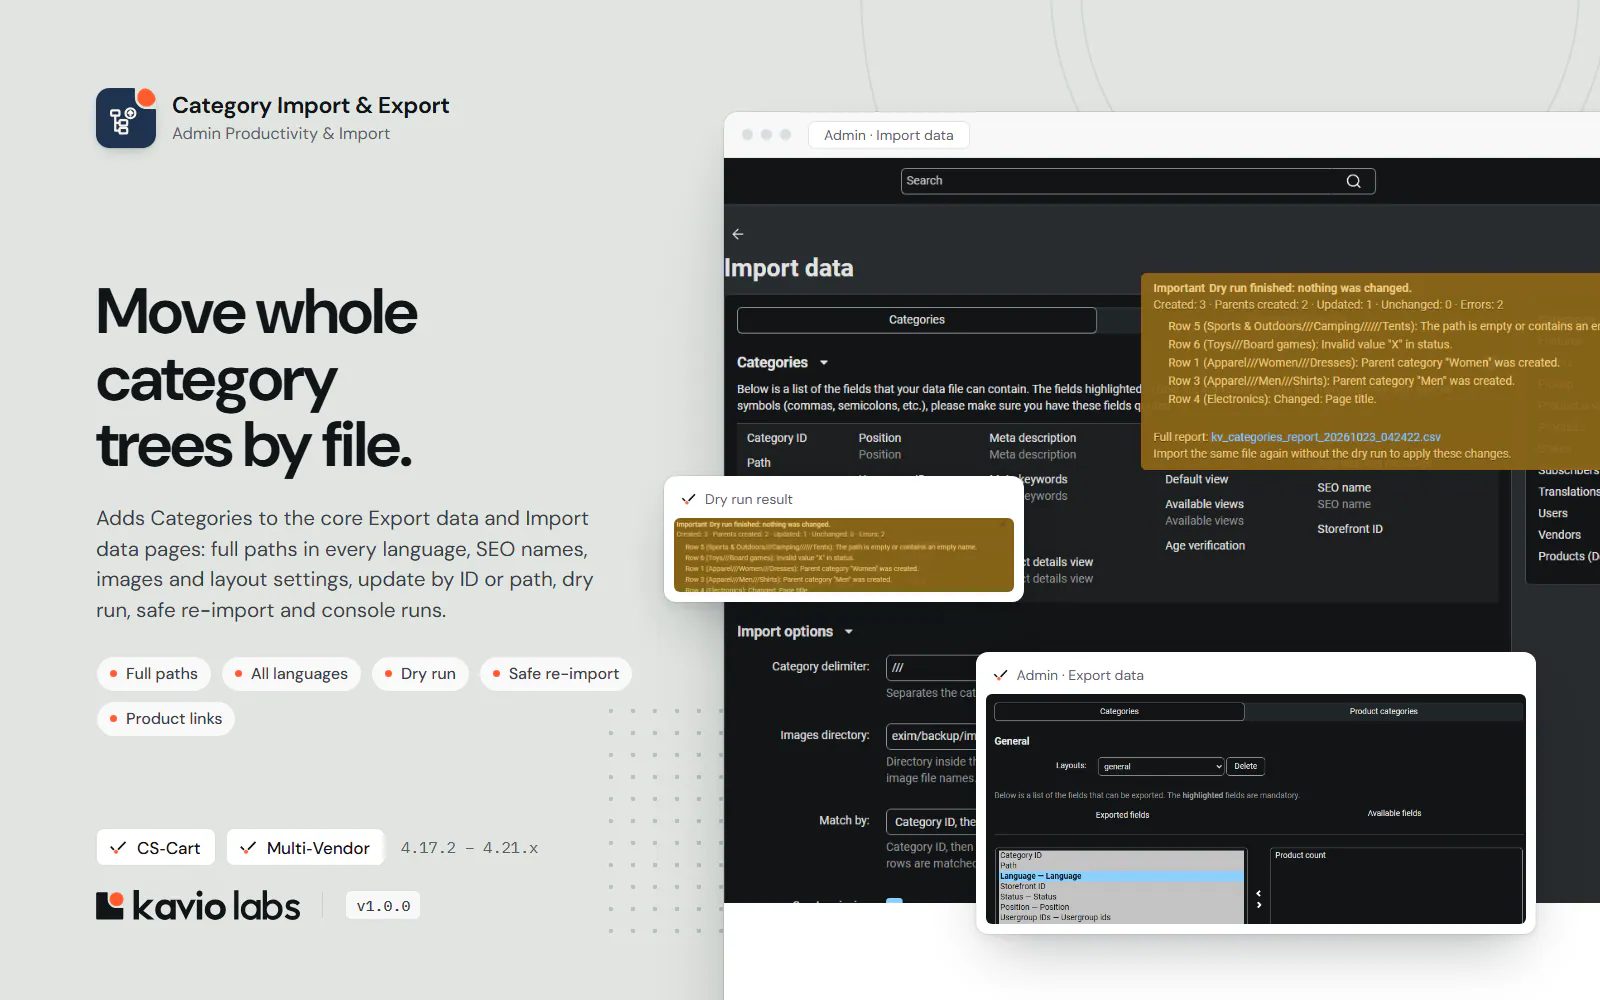Select 'Category ID' in Exported fields list
The width and height of the screenshot is (1600, 1000).
click(x=1121, y=855)
